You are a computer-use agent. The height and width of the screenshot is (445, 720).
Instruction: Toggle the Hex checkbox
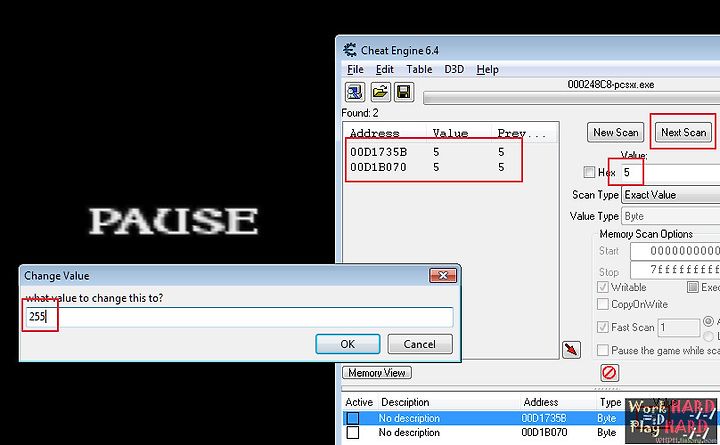[x=589, y=172]
